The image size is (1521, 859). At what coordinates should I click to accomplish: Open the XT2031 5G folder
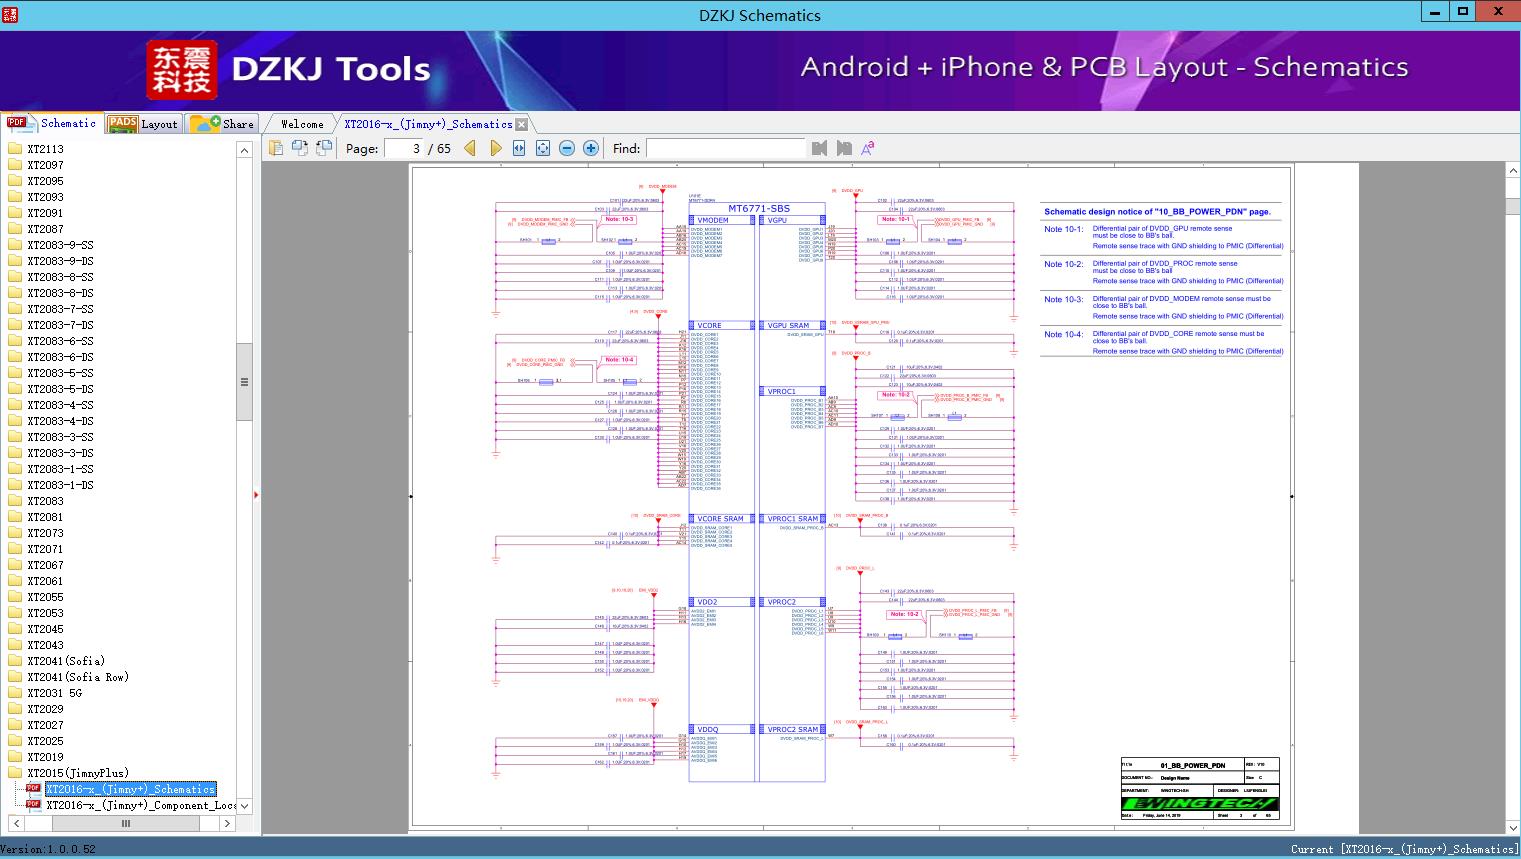(x=45, y=693)
